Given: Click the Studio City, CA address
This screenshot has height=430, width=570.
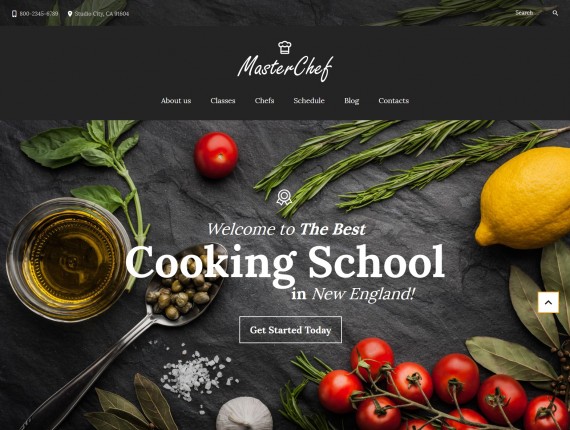Looking at the screenshot, I should coord(102,14).
